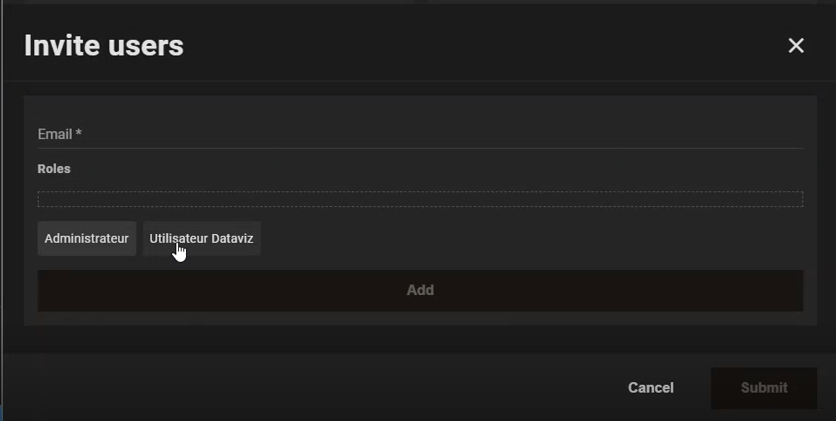Click the Email input field
The height and width of the screenshot is (421, 836).
click(x=420, y=134)
